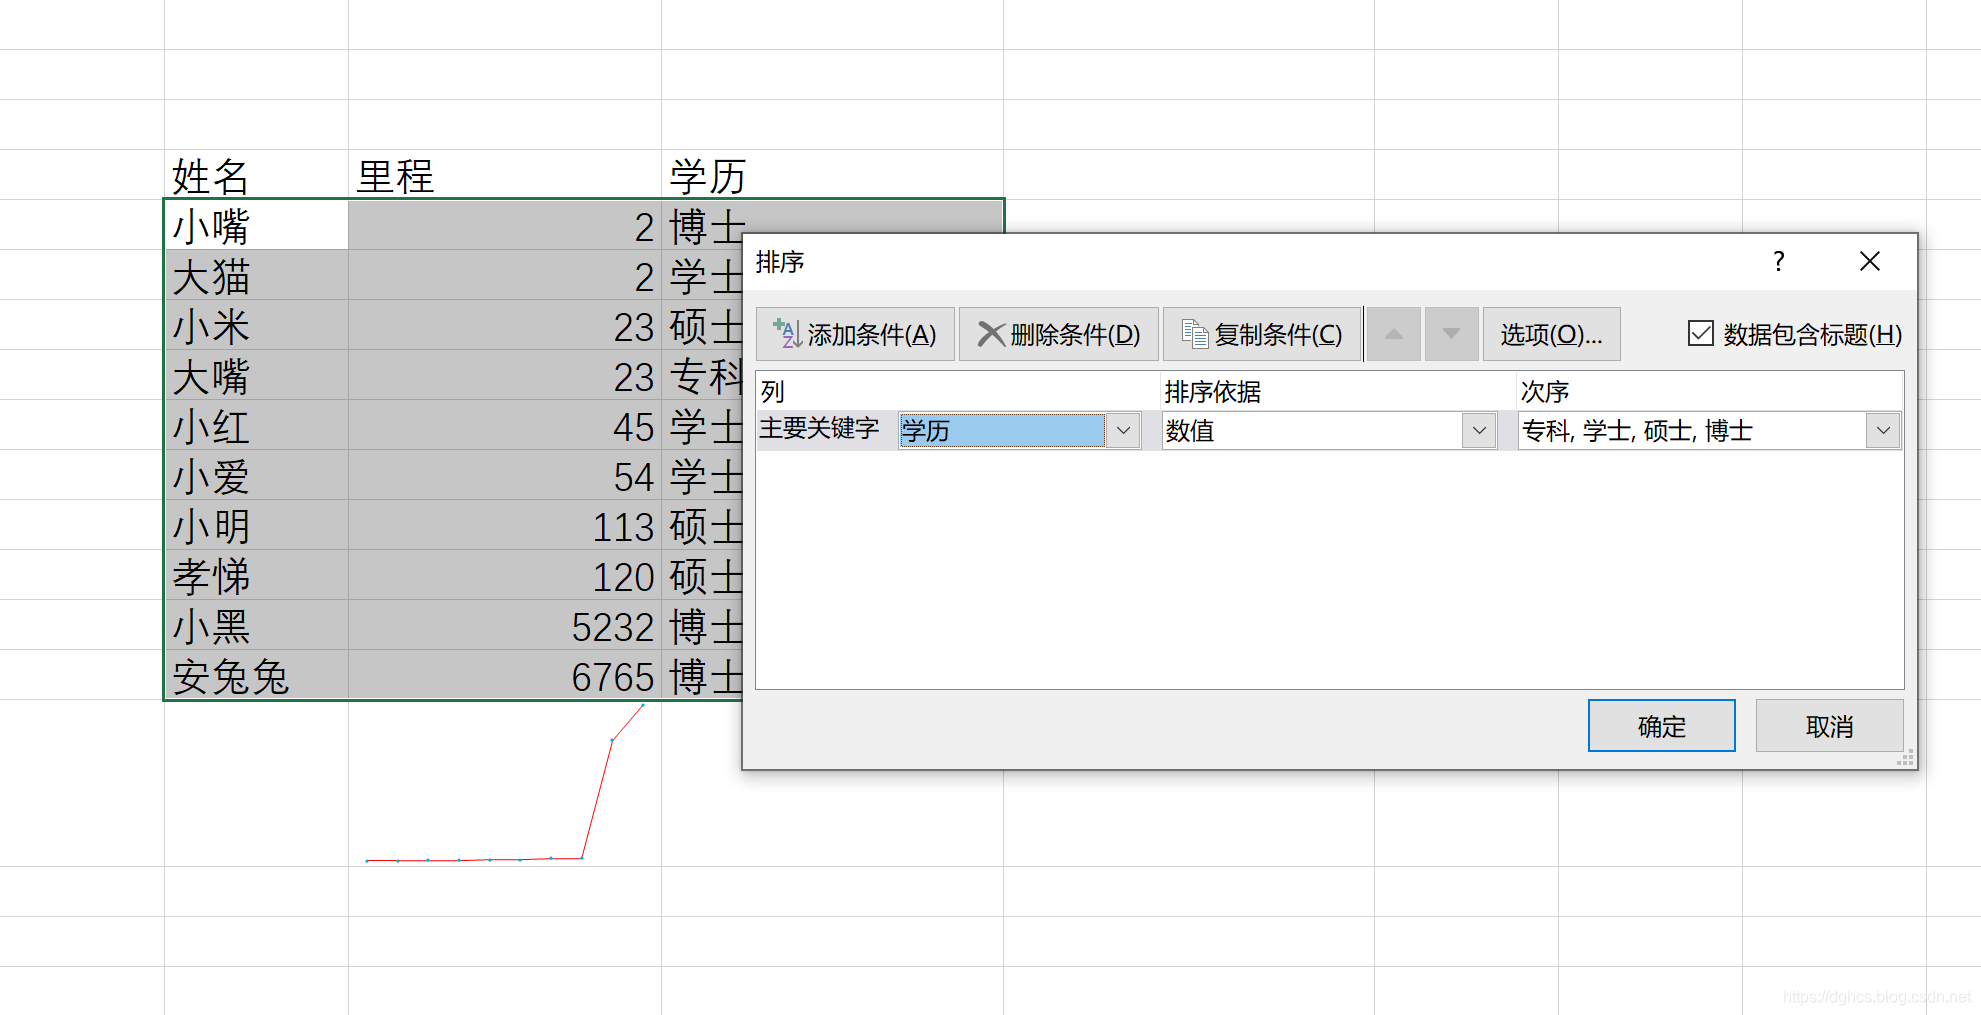Select the cell with value 113
The height and width of the screenshot is (1015, 1981).
504,525
